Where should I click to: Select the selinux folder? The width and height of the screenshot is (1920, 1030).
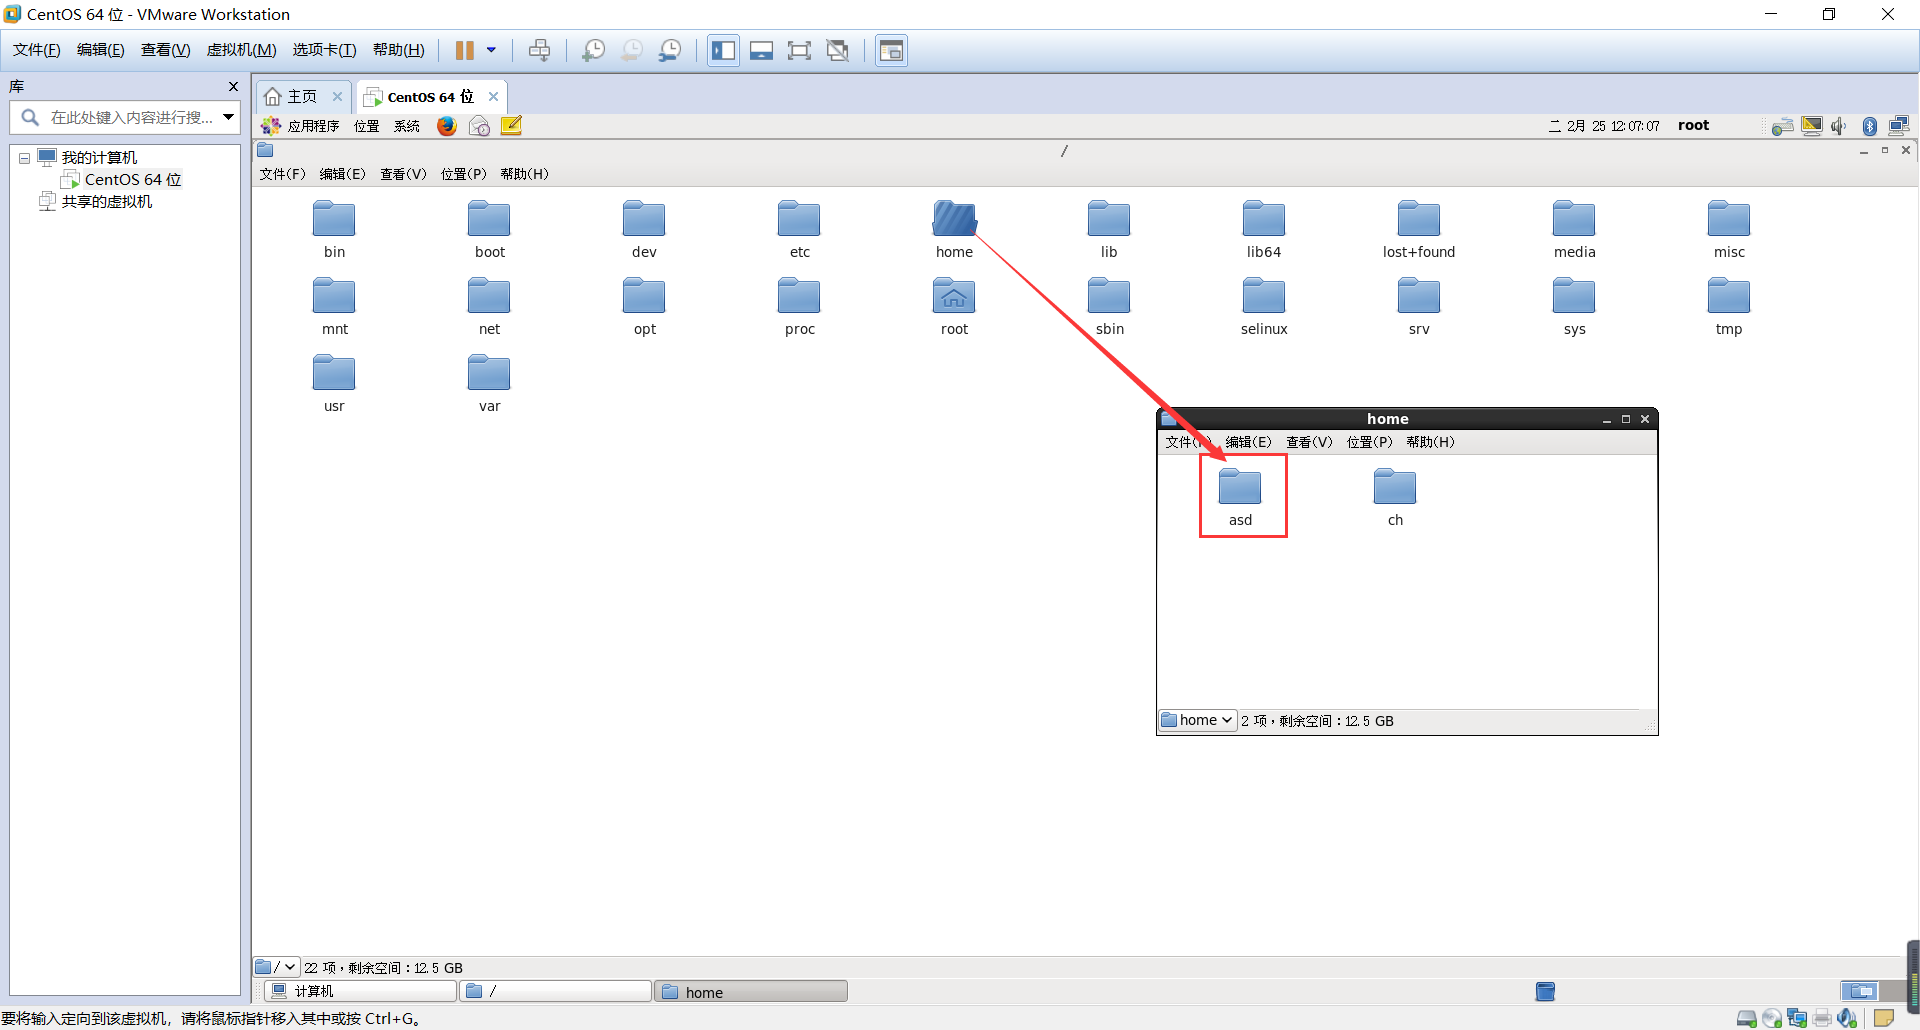(x=1264, y=307)
